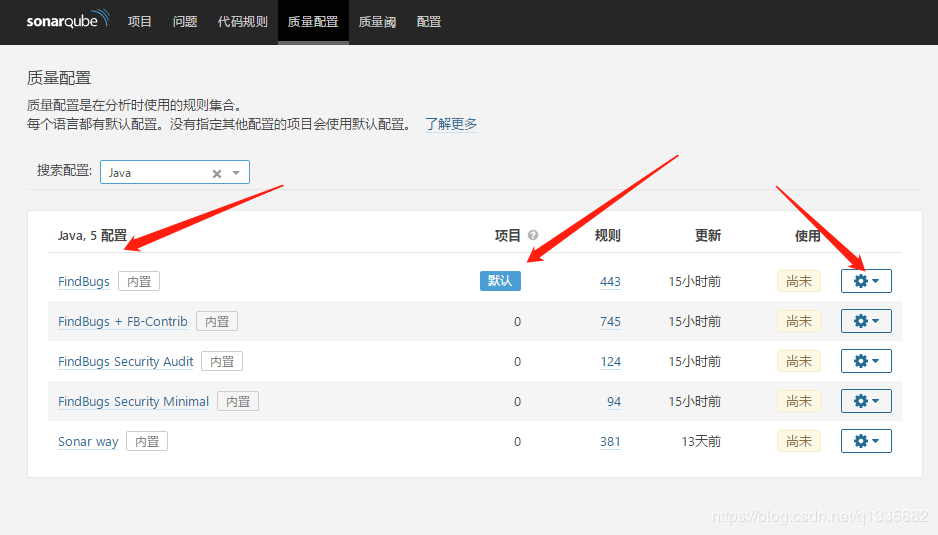
Task: Click 尚未 status in FindBugs row
Action: (799, 281)
